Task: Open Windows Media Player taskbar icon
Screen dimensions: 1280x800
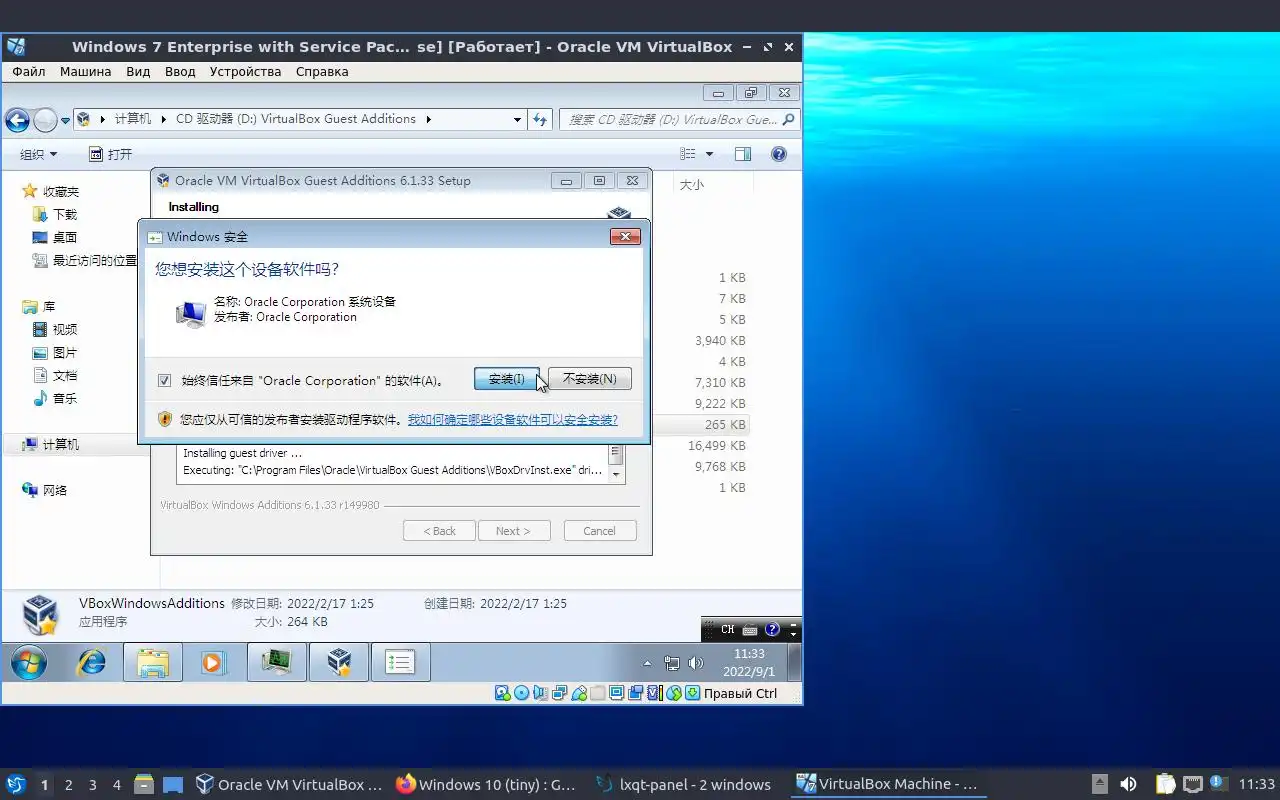Action: tap(212, 662)
